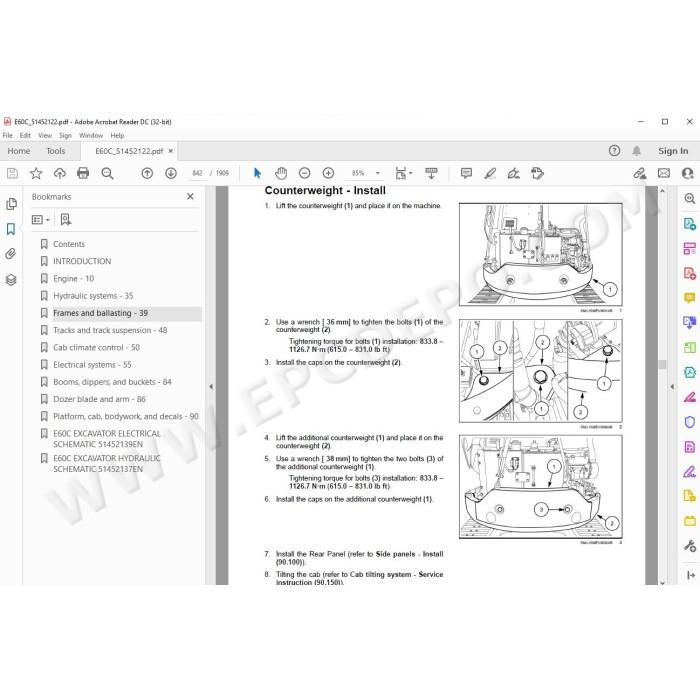Open Electrical systems - 55 bookmark

[92, 365]
